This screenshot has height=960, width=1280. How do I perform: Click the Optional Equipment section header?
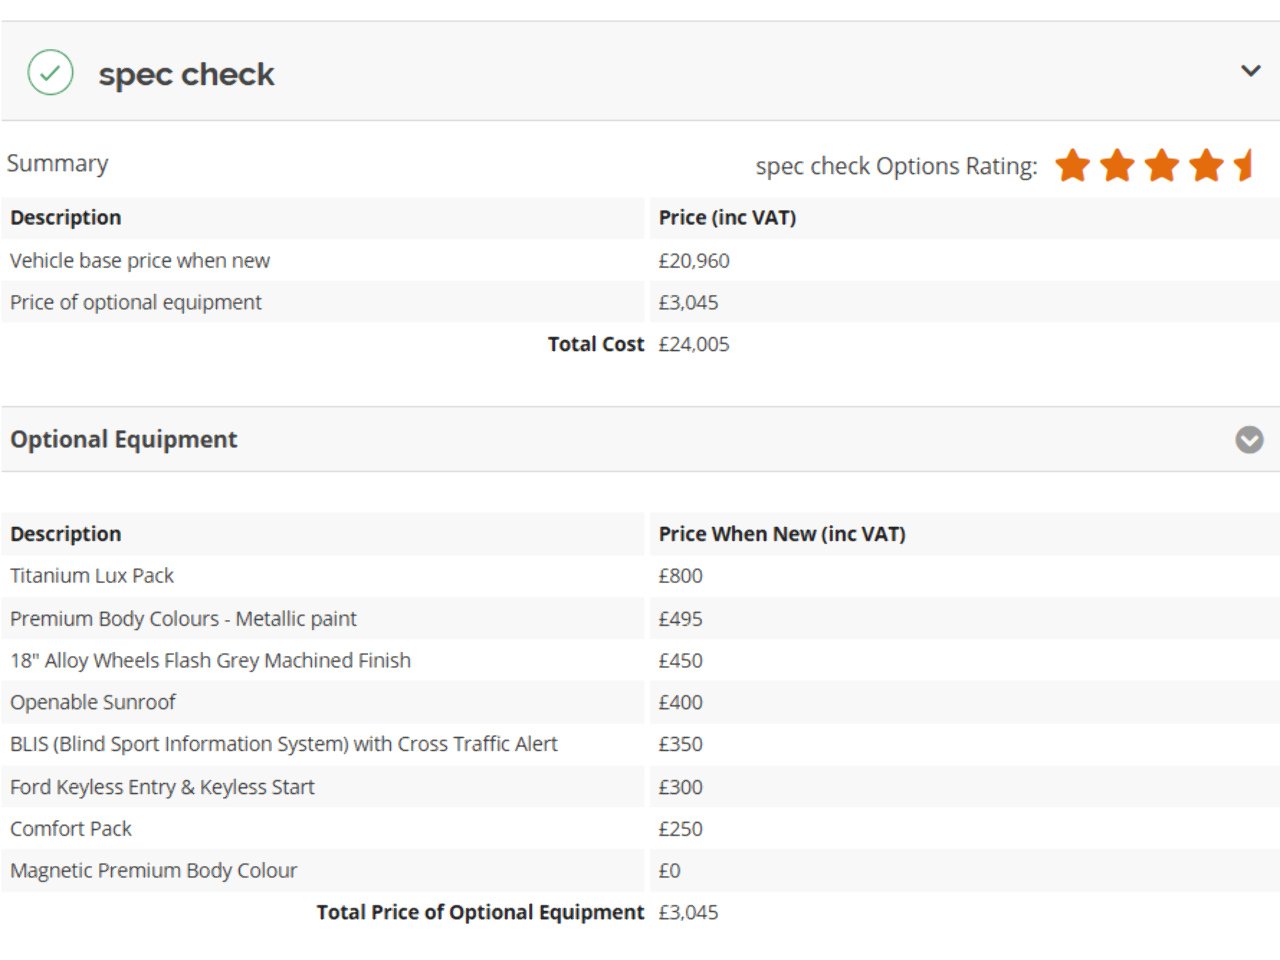click(124, 440)
